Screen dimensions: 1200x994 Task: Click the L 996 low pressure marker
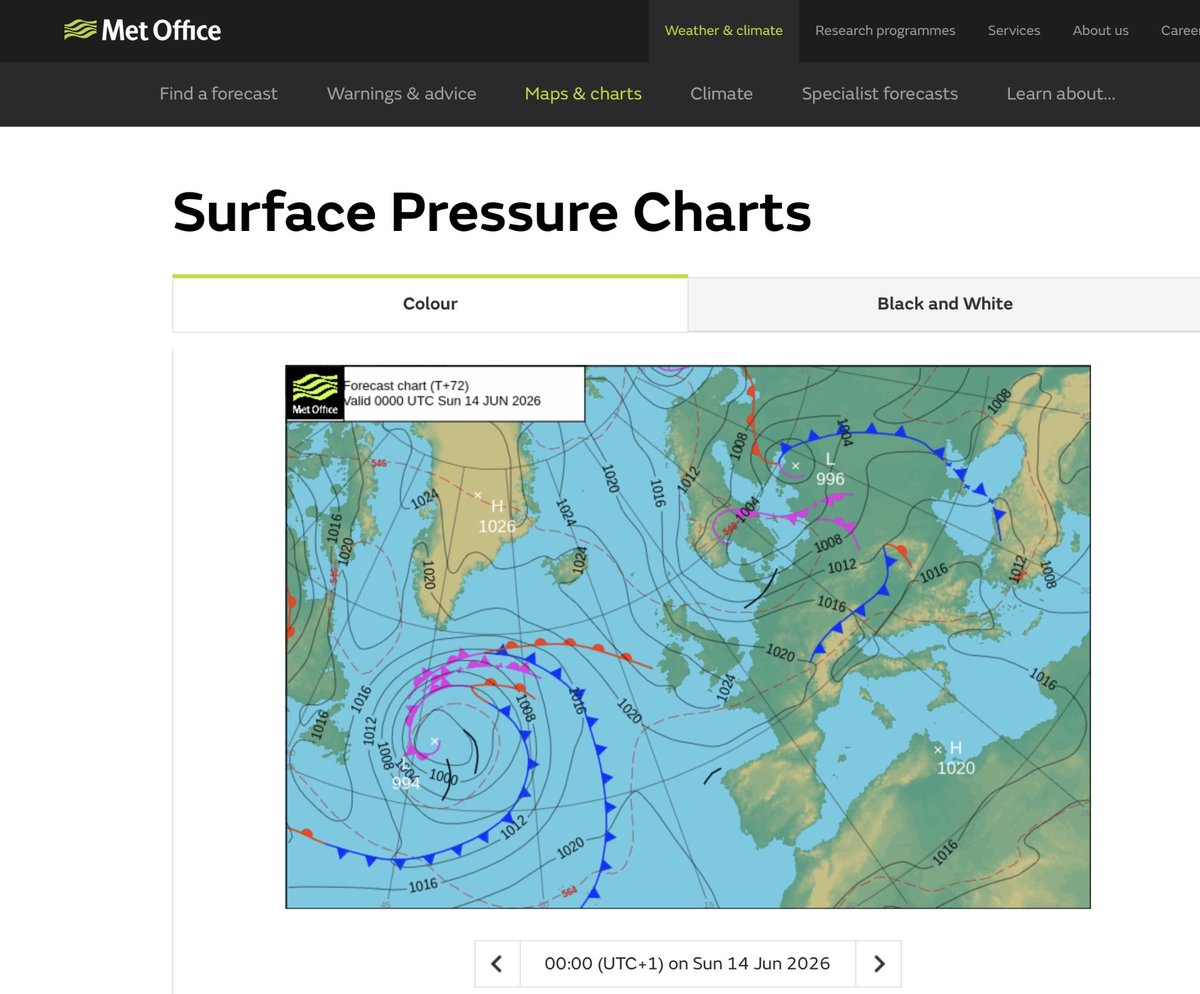click(x=830, y=469)
